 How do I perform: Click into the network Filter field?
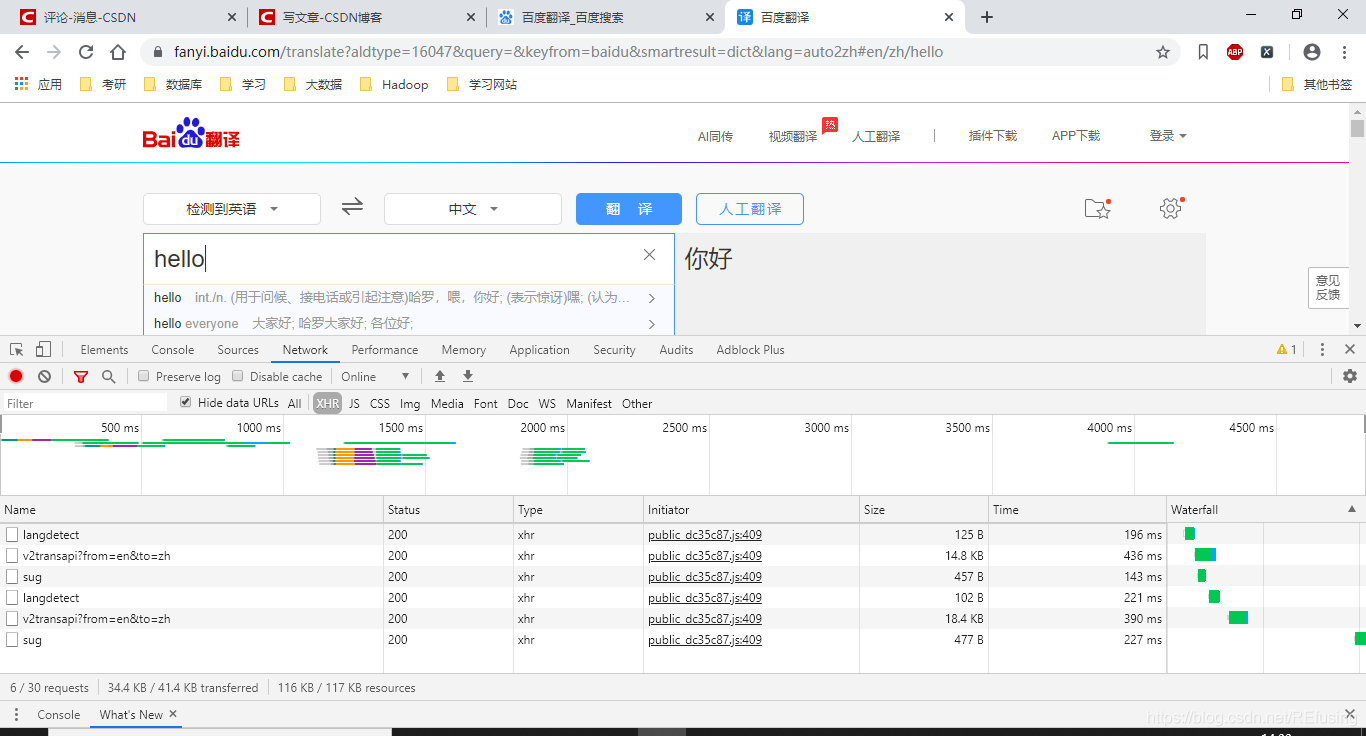pyautogui.click(x=86, y=403)
